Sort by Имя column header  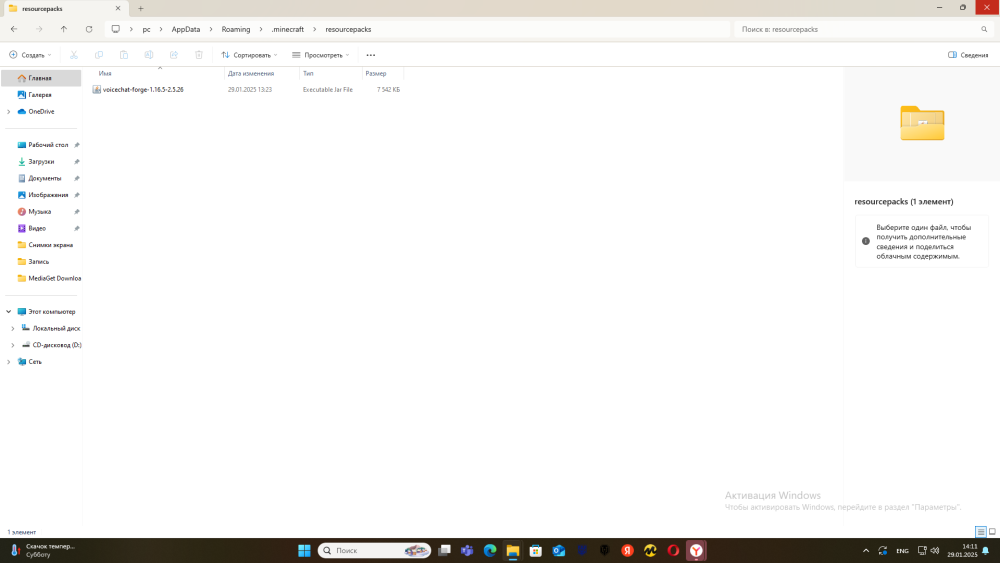pos(159,73)
